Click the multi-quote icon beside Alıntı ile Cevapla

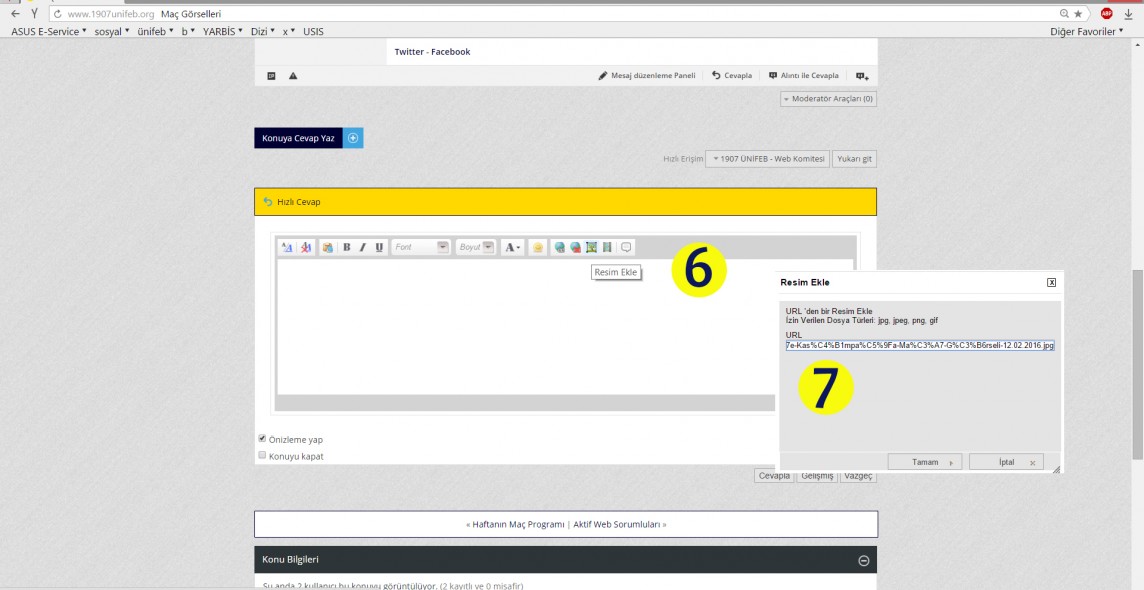point(861,76)
